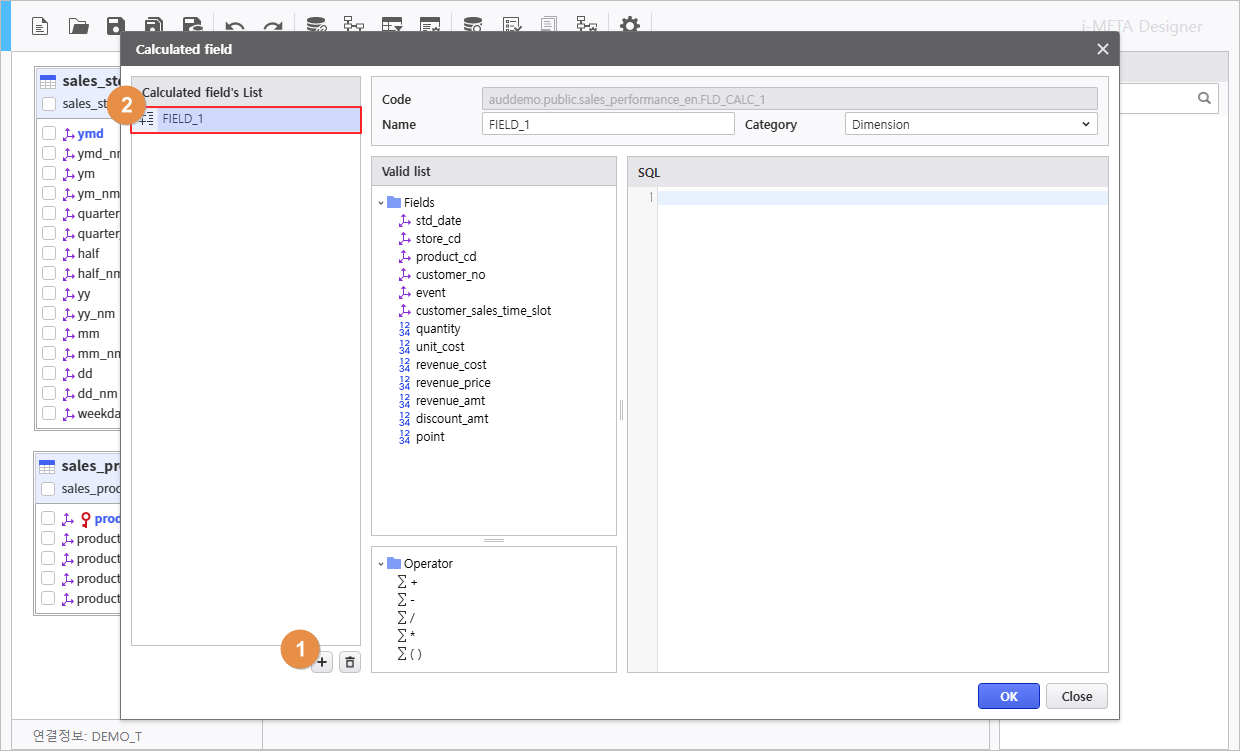Click the database link toolbar icon

317,26
